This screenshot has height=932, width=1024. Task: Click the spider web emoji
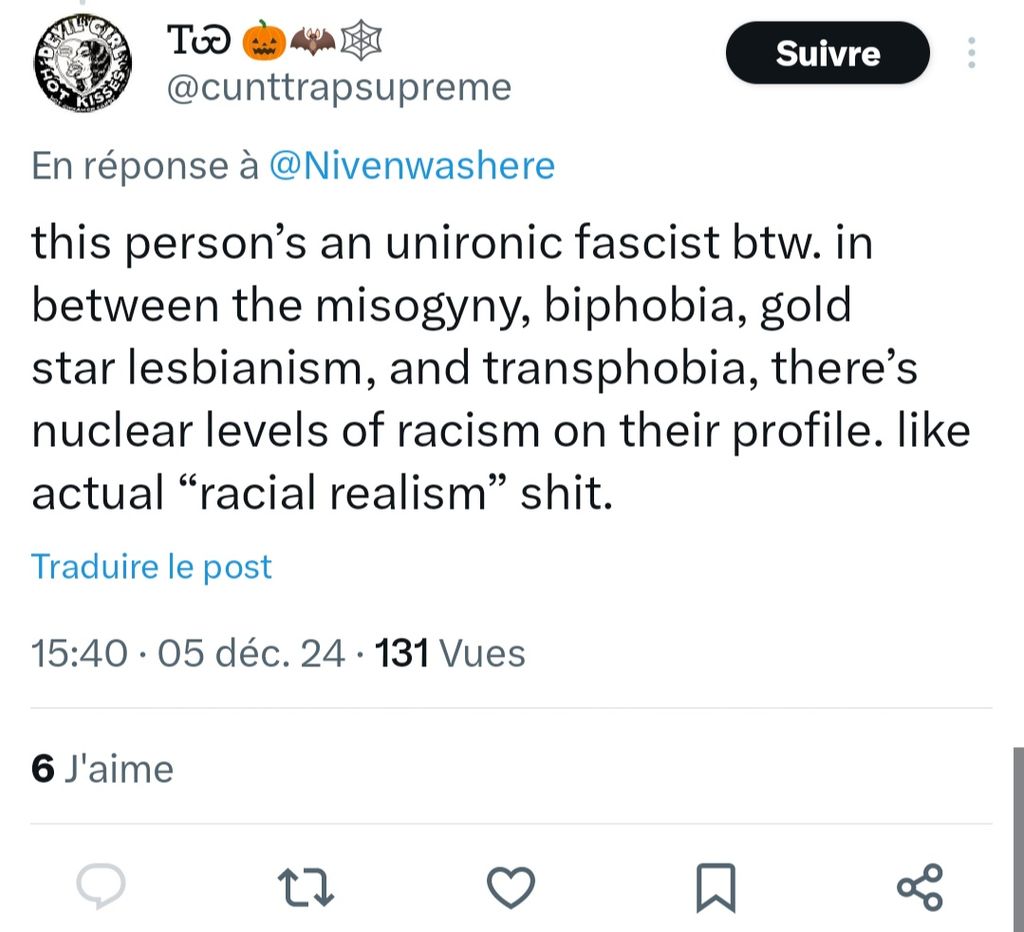click(362, 40)
